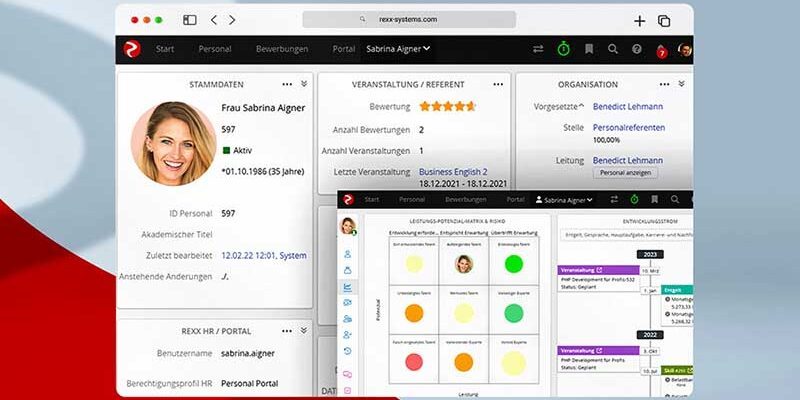Open notifications bell with red 7 badge
The height and width of the screenshot is (400, 800).
[662, 51]
